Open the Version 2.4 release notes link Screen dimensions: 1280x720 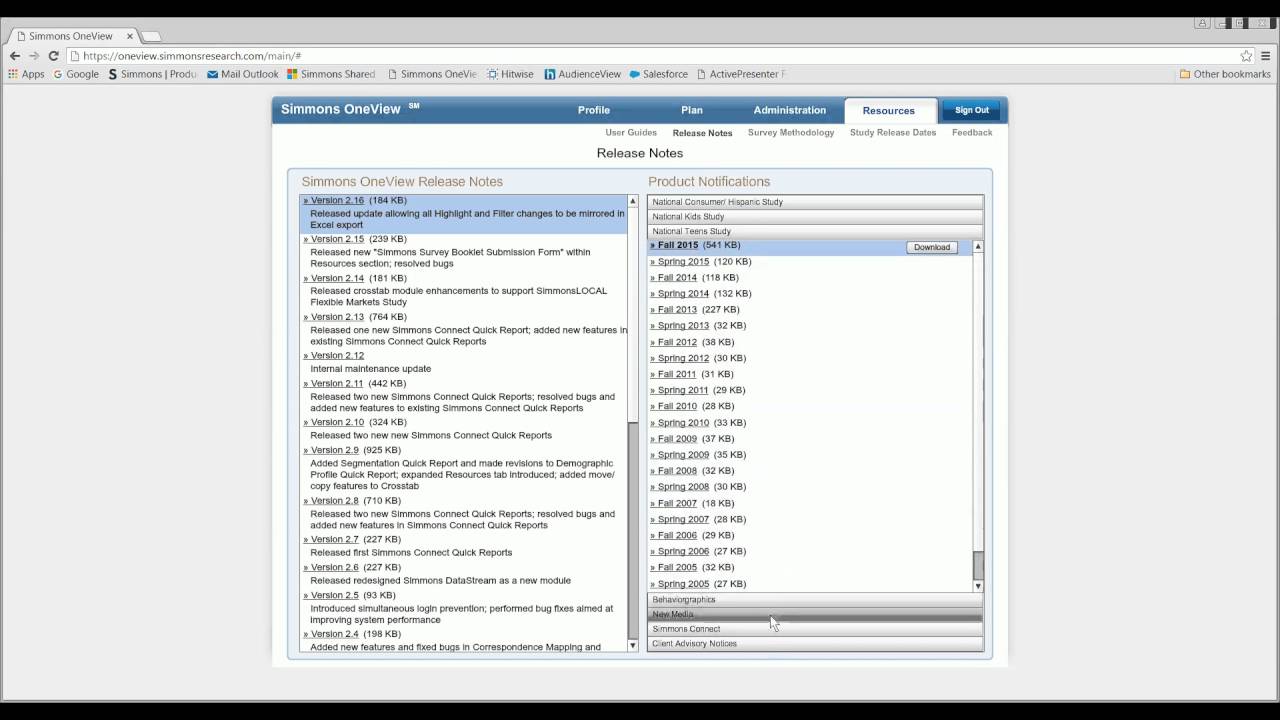click(x=330, y=634)
